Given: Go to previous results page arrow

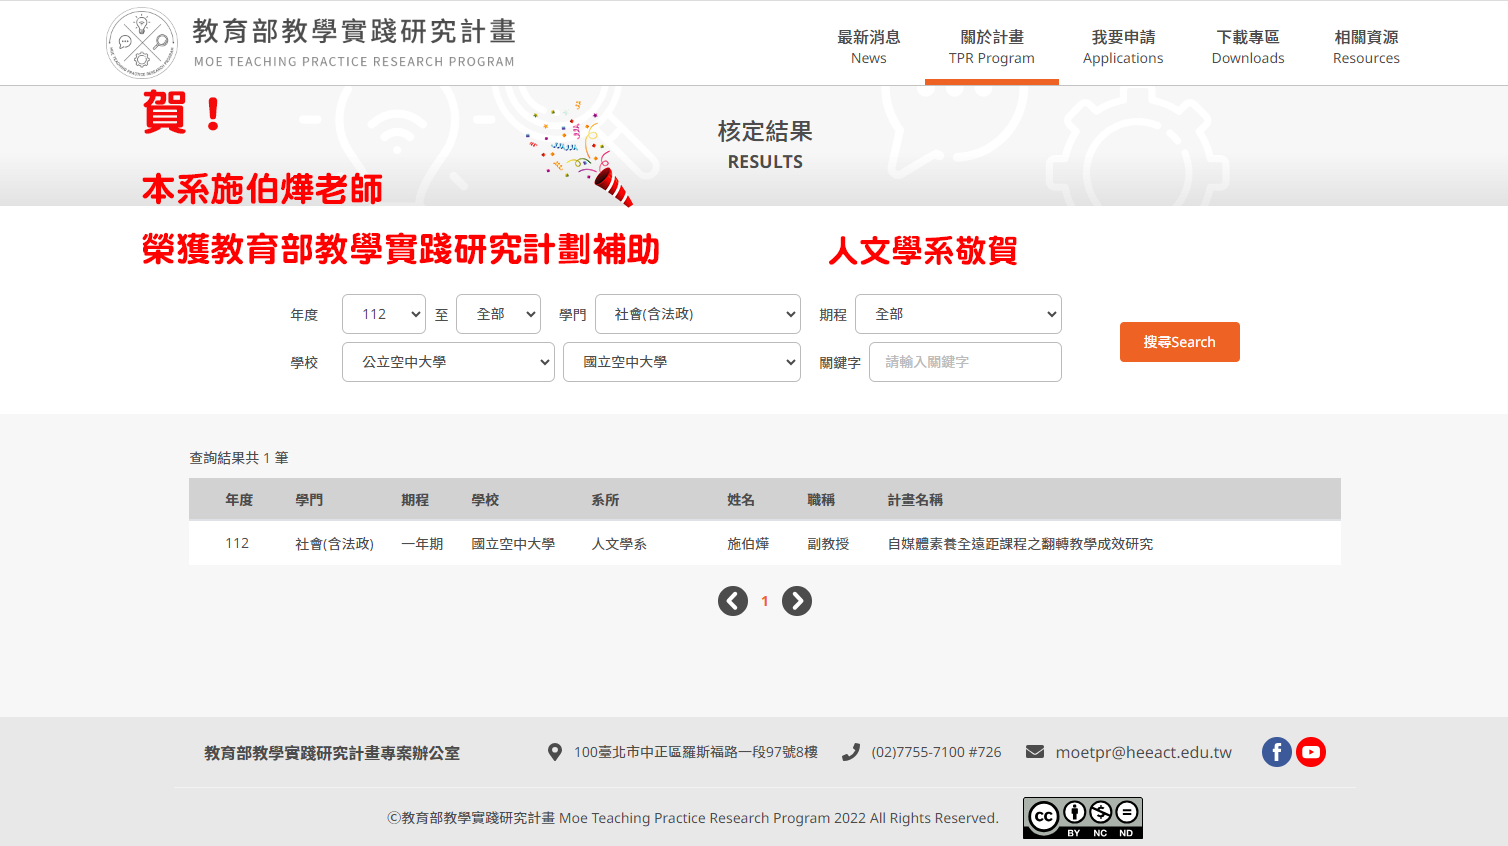Looking at the screenshot, I should click(733, 601).
